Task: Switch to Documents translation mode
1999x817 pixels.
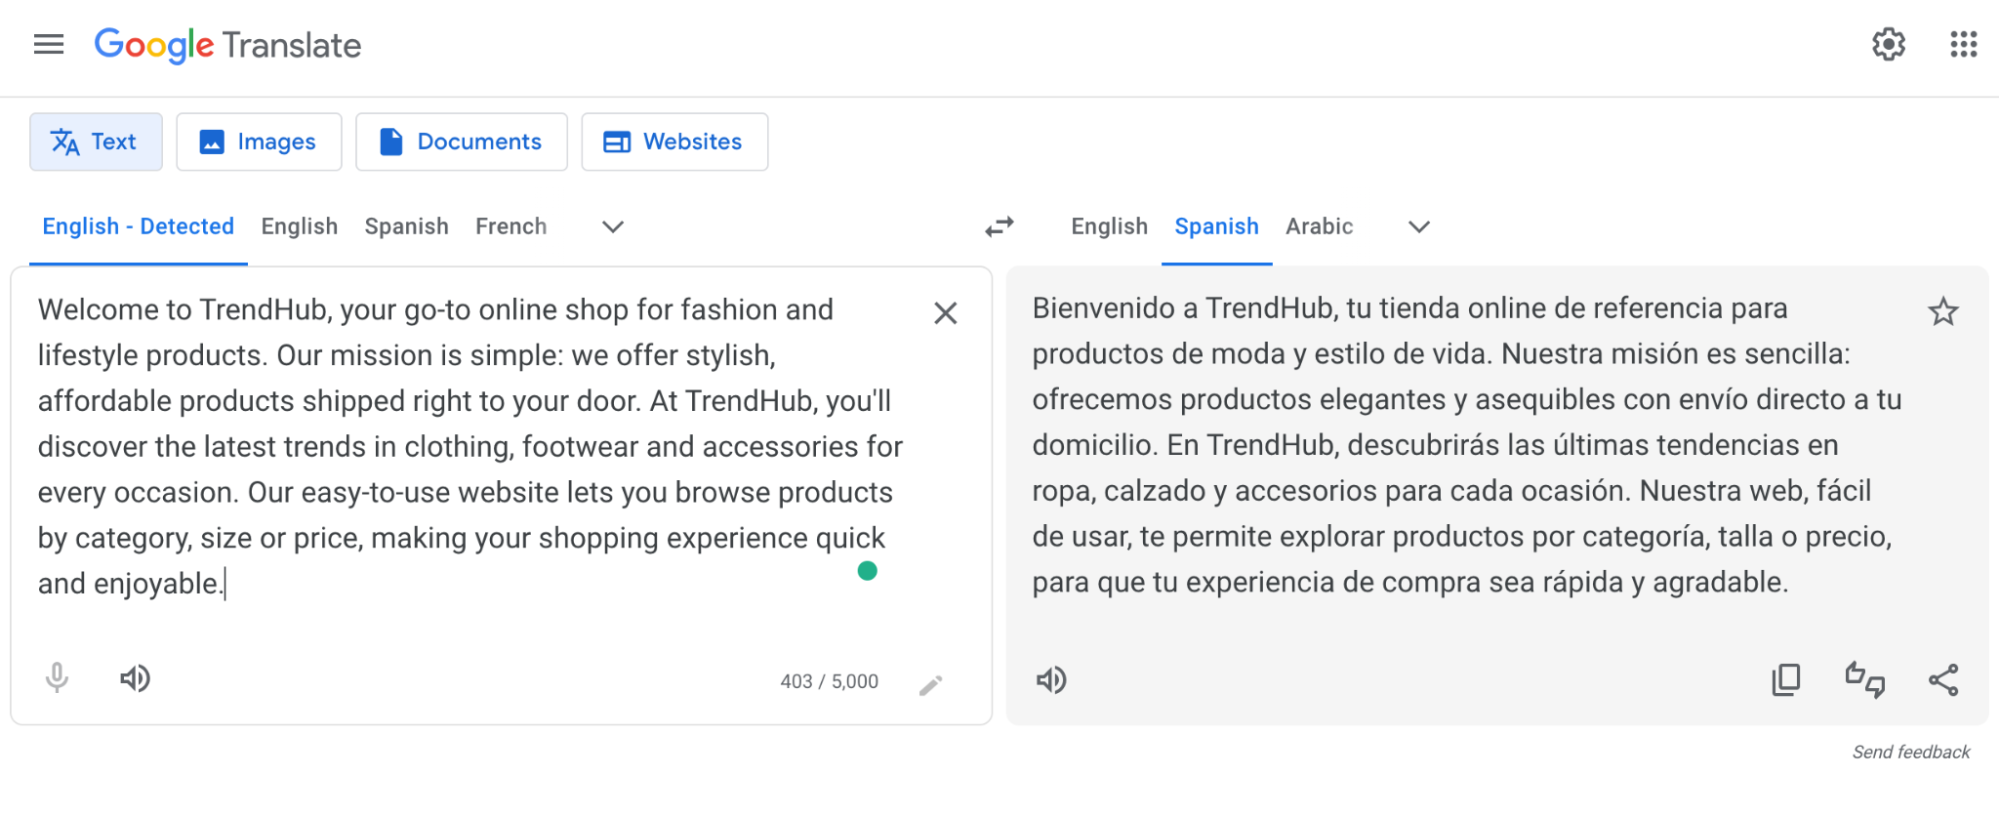Action: (461, 142)
